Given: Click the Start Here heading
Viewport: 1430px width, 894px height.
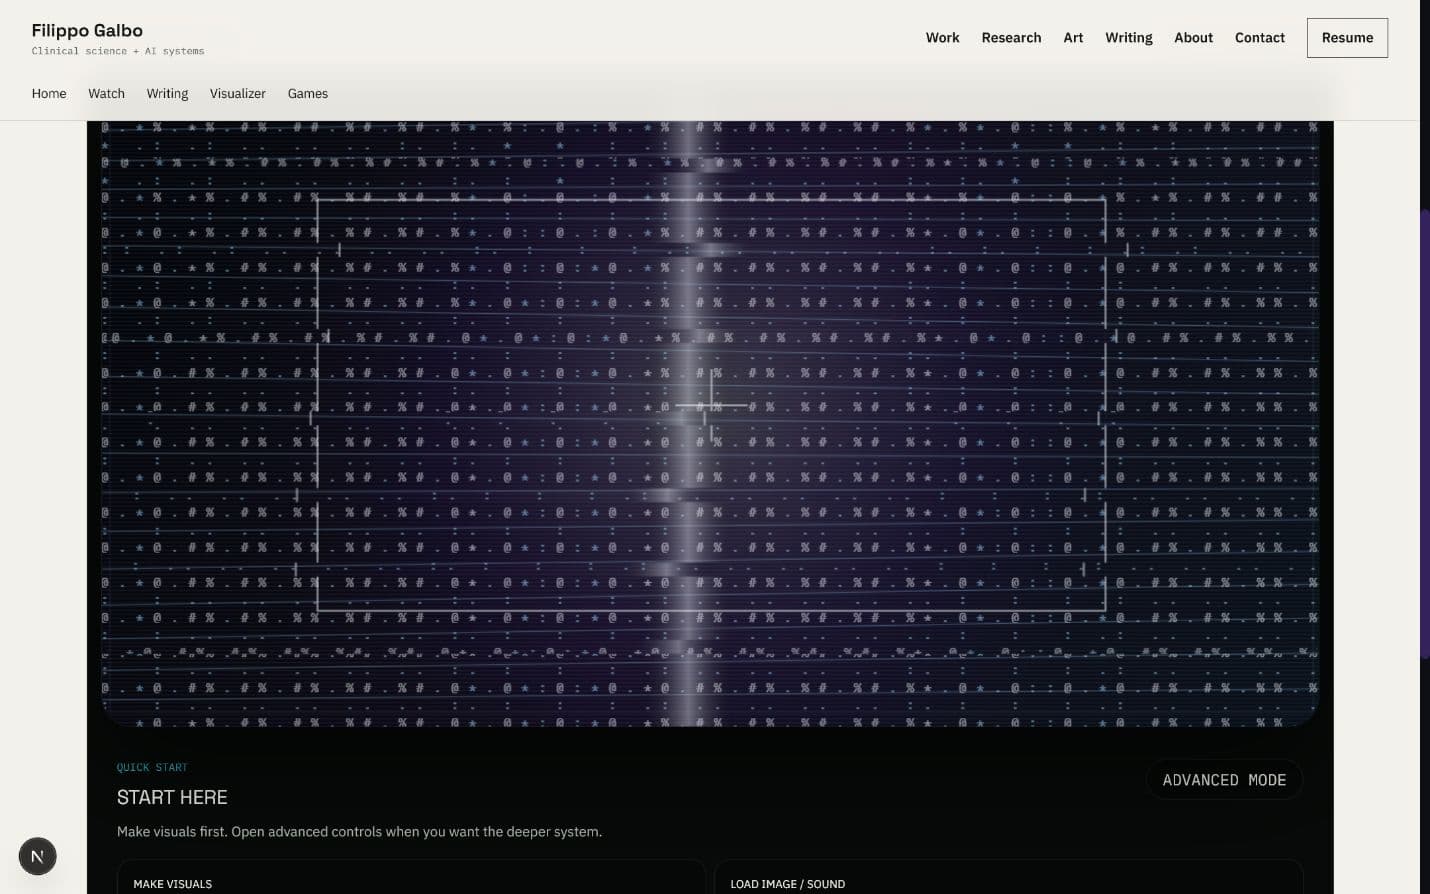Looking at the screenshot, I should [172, 797].
